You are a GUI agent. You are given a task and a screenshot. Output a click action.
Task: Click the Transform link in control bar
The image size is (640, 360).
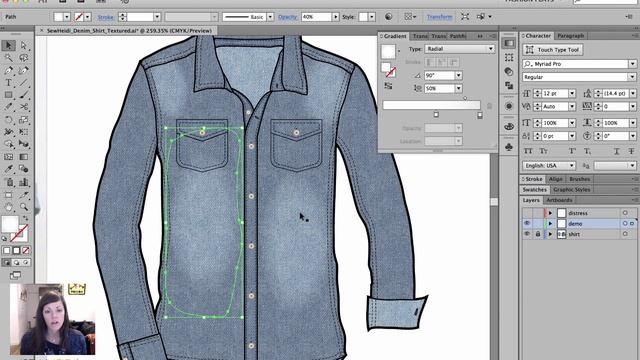[440, 17]
